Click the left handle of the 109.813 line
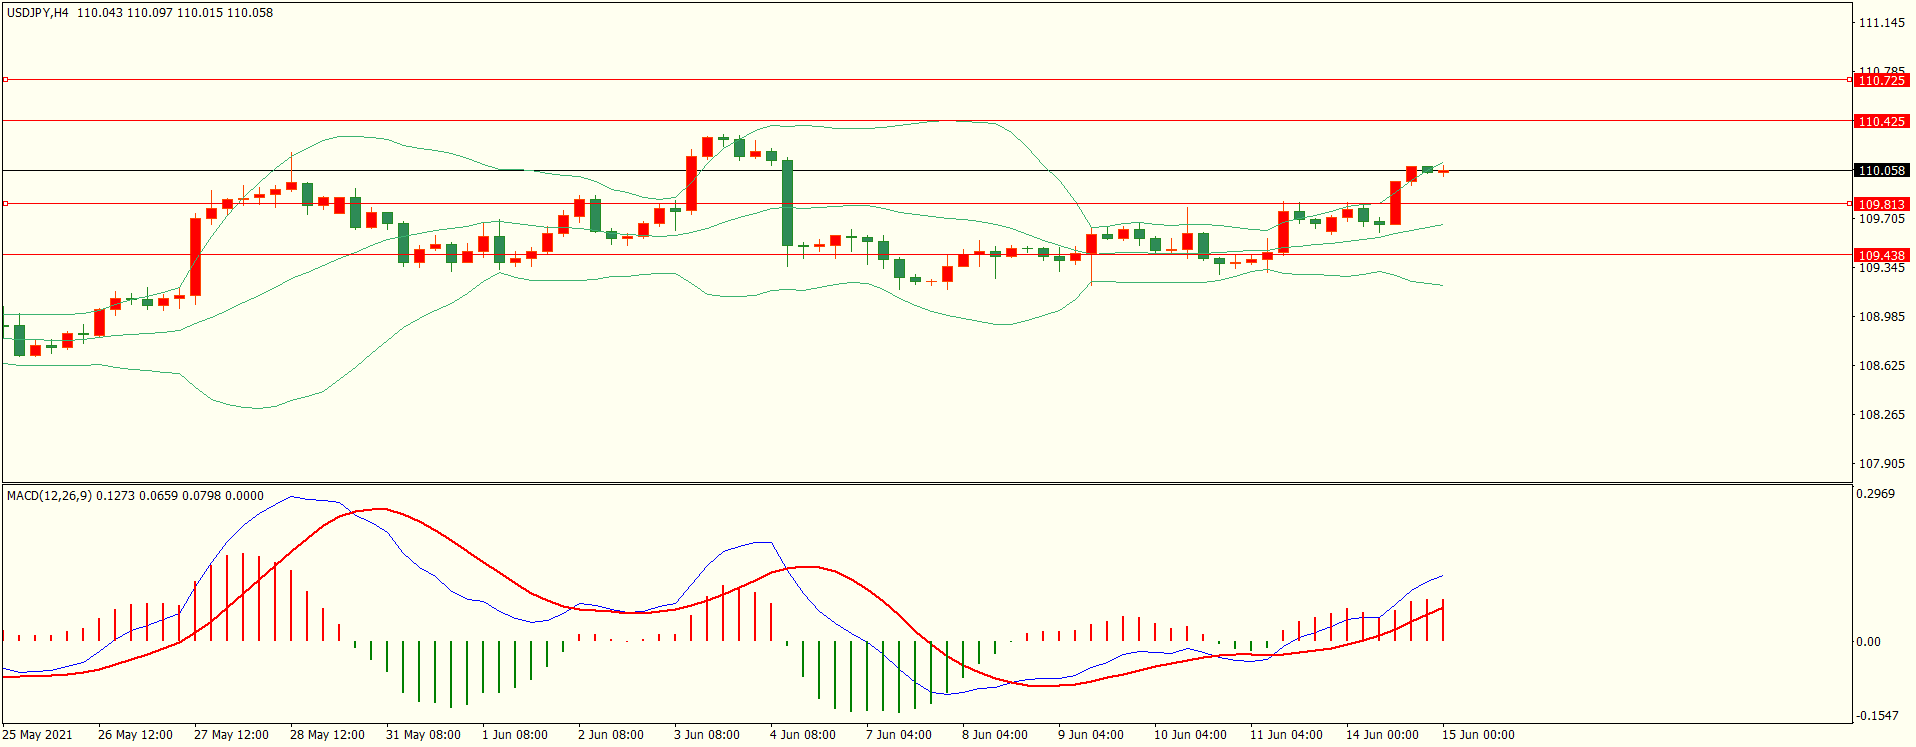1916x747 pixels. [5, 203]
